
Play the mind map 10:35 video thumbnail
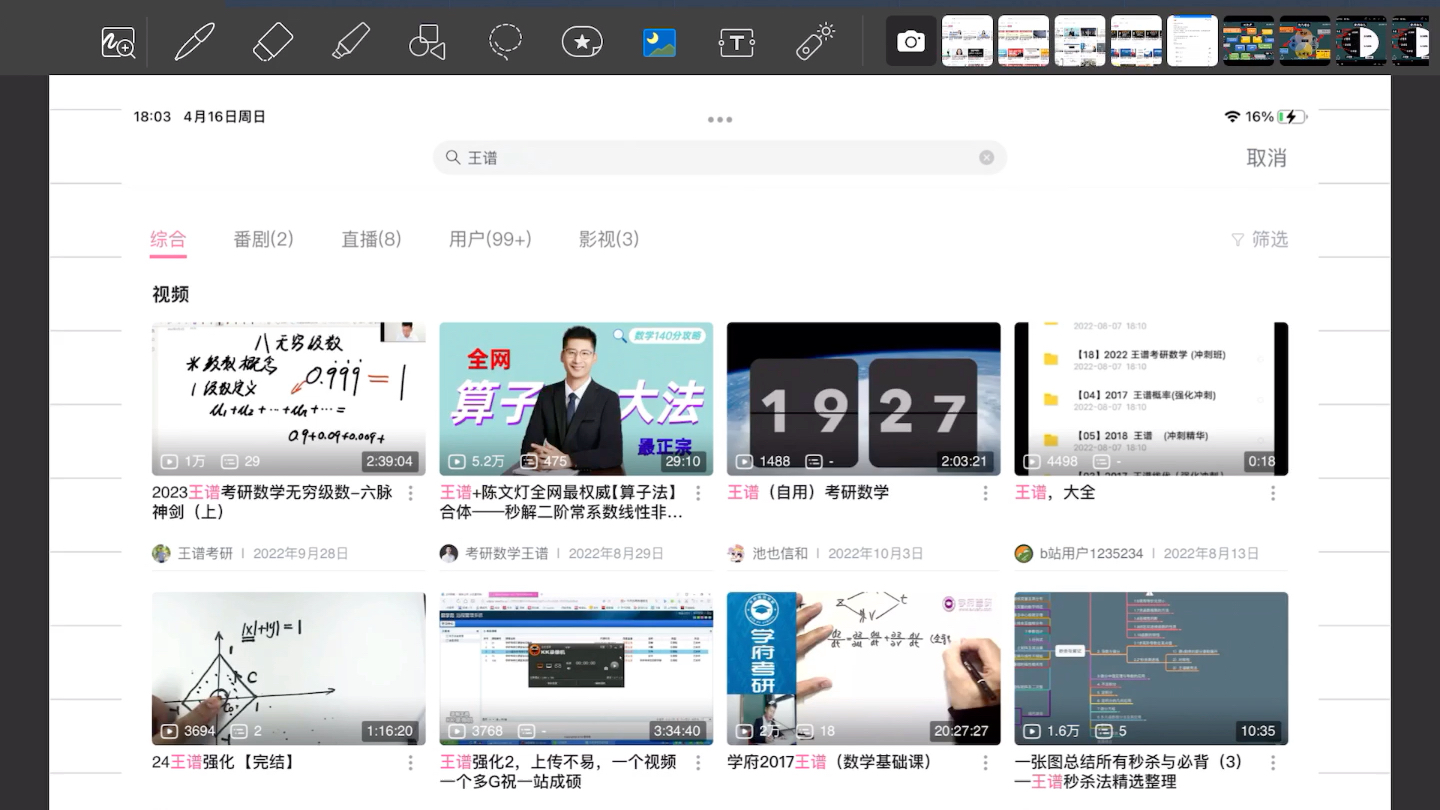pyautogui.click(x=1151, y=669)
